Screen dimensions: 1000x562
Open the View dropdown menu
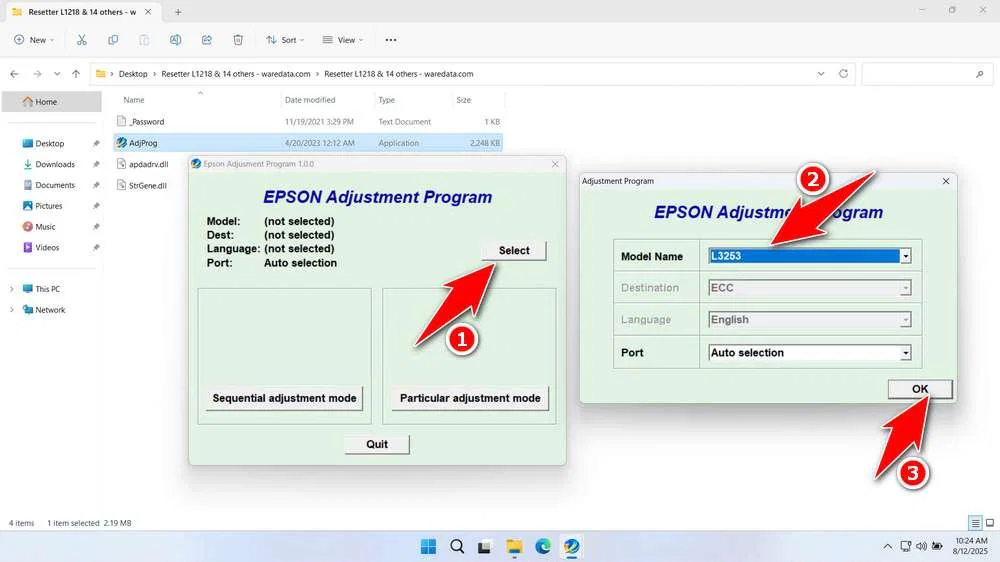342,40
